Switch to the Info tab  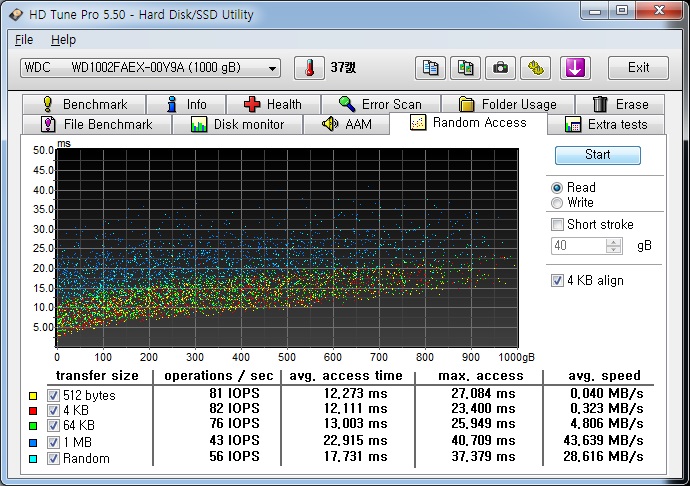point(186,104)
